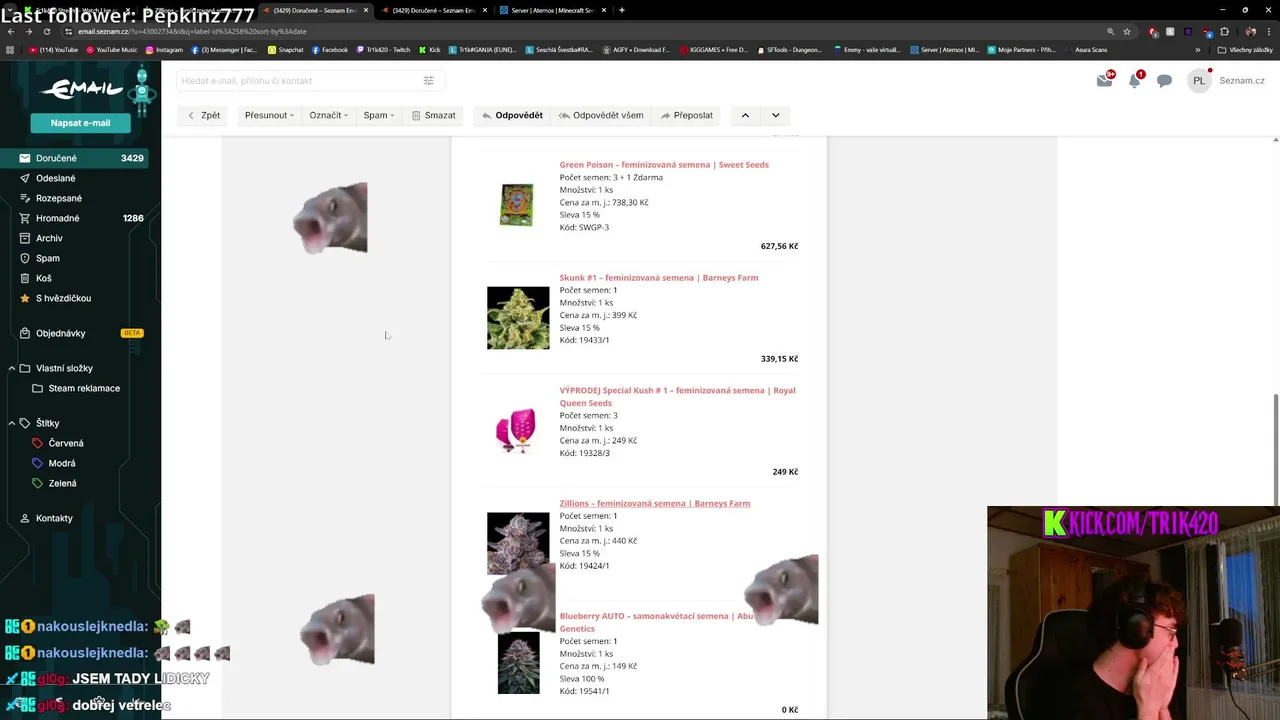Click Napsat e-mail compose button

click(80, 122)
